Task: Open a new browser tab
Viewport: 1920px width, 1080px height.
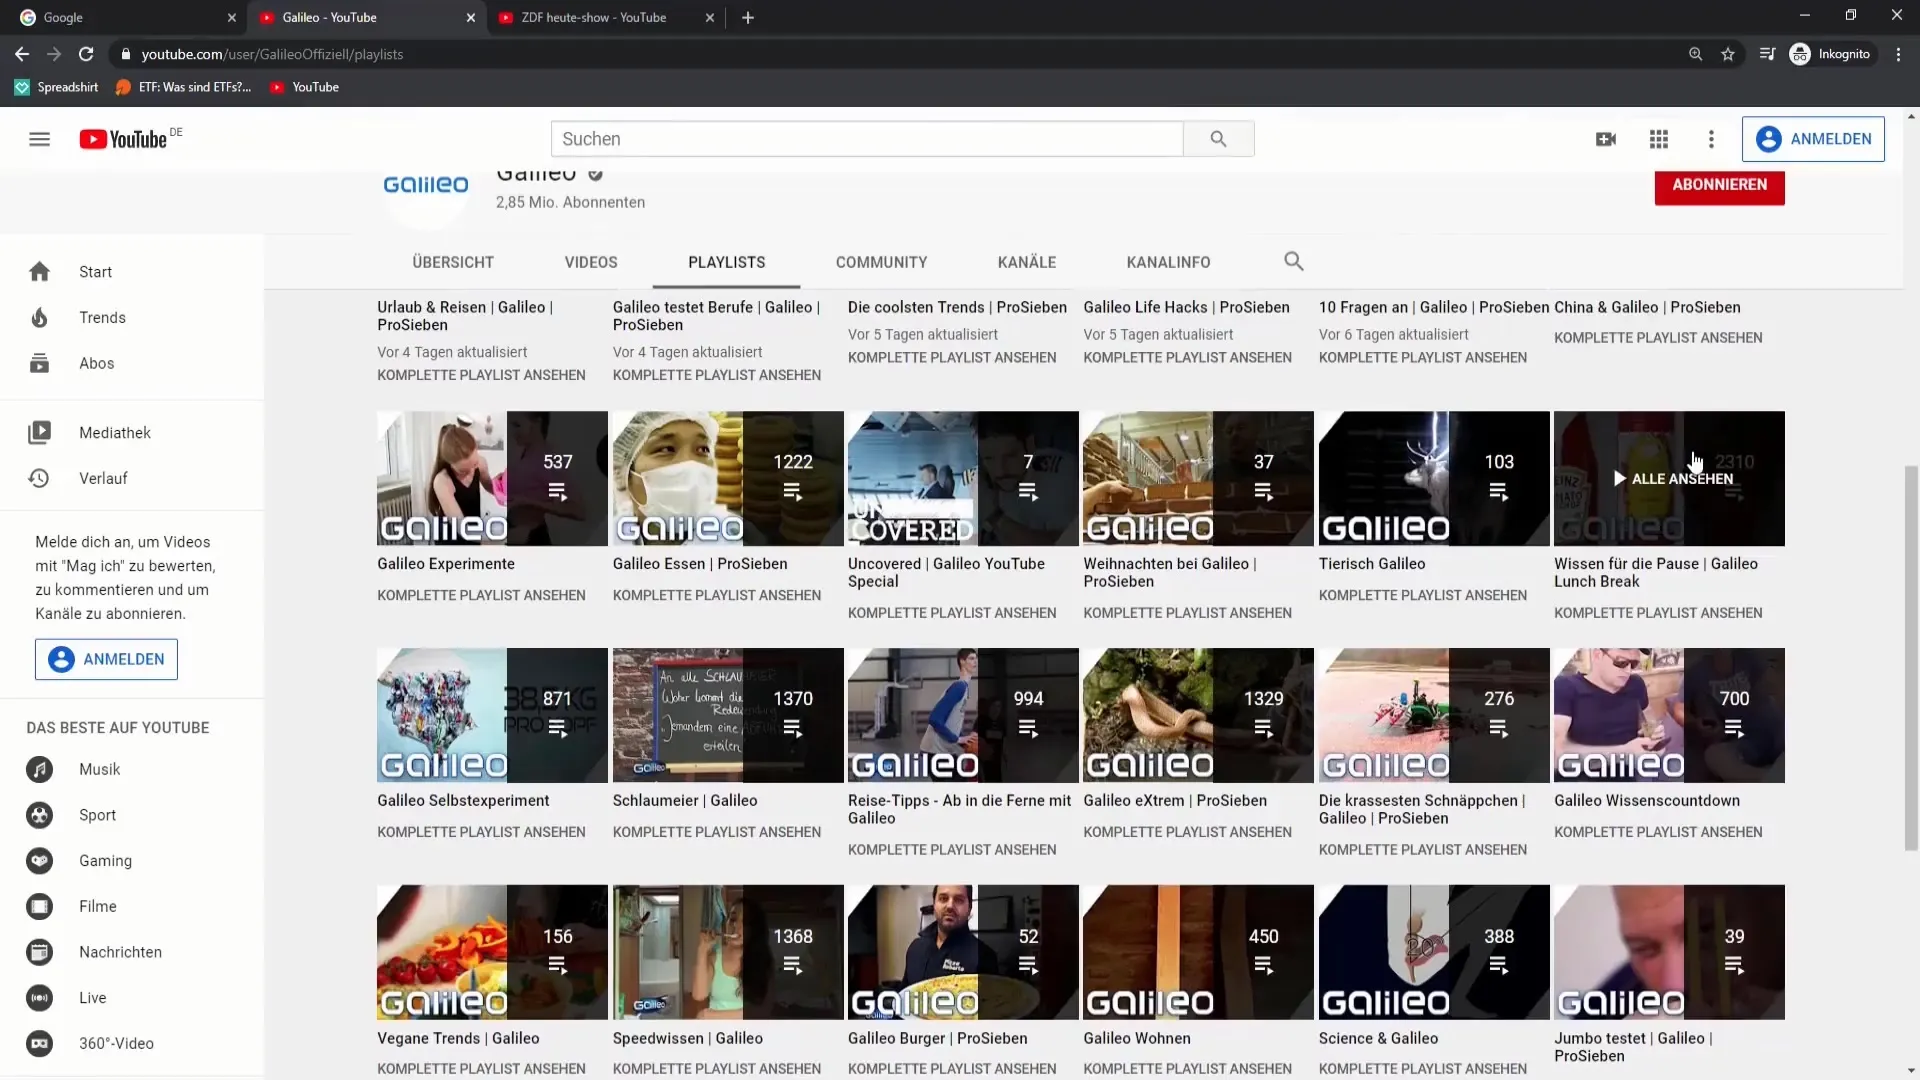Action: (x=748, y=17)
